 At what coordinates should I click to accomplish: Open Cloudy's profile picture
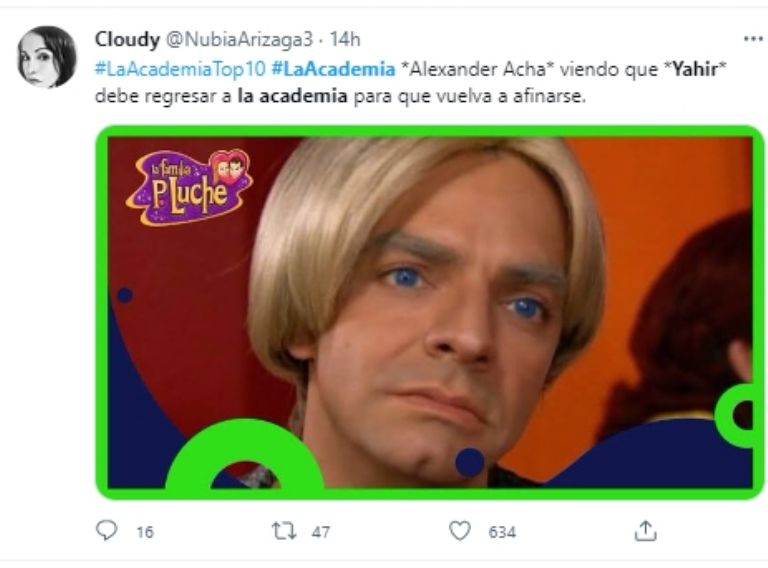point(47,57)
